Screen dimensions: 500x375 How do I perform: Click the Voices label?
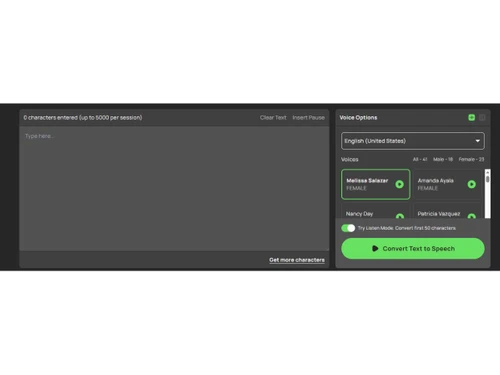349,159
